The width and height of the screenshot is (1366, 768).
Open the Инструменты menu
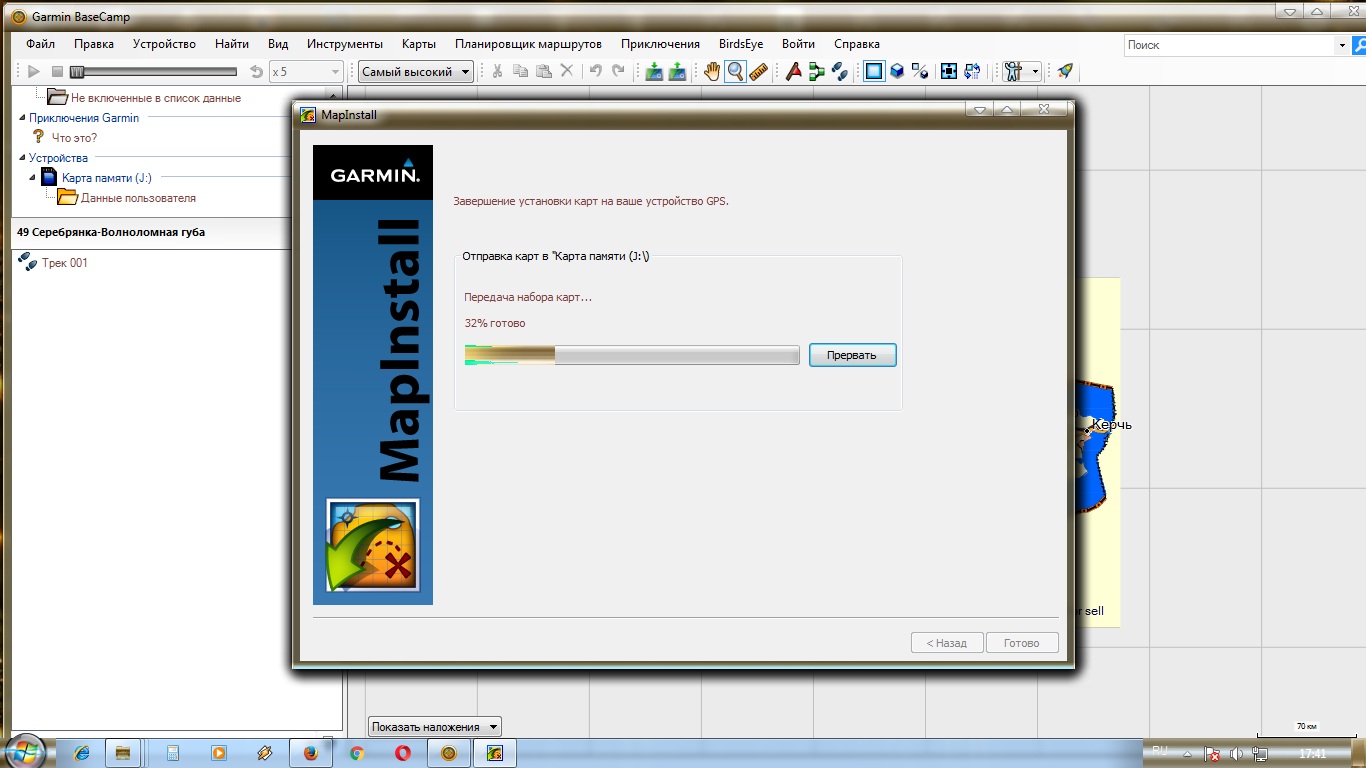coord(345,44)
